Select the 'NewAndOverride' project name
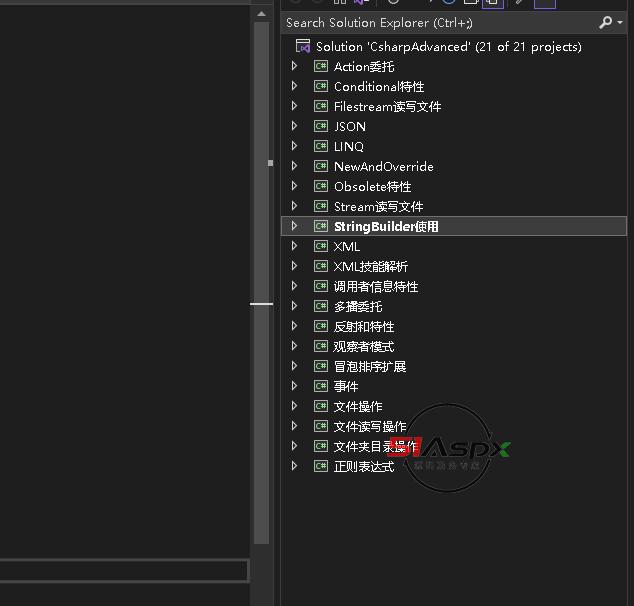Viewport: 634px width, 606px height. click(383, 167)
